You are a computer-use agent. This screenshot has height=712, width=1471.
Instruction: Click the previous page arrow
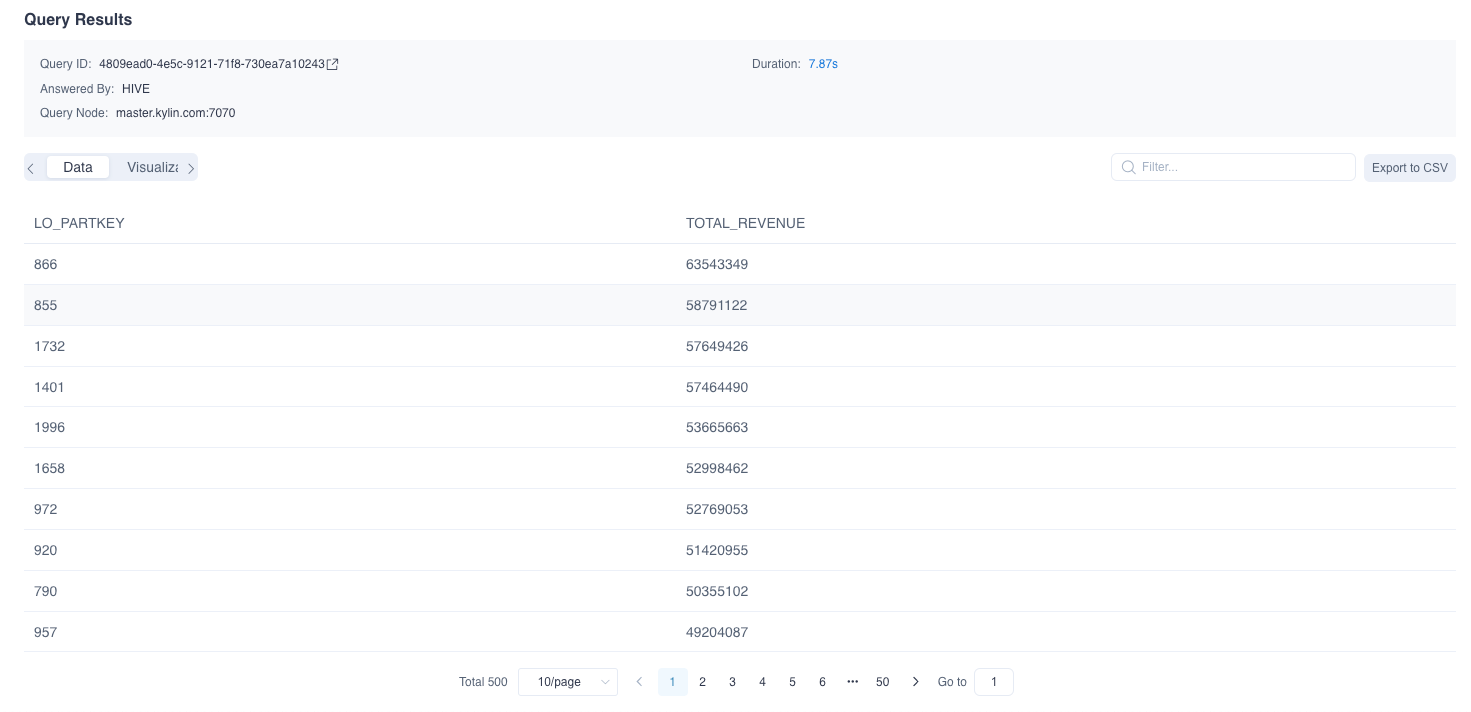pos(640,682)
